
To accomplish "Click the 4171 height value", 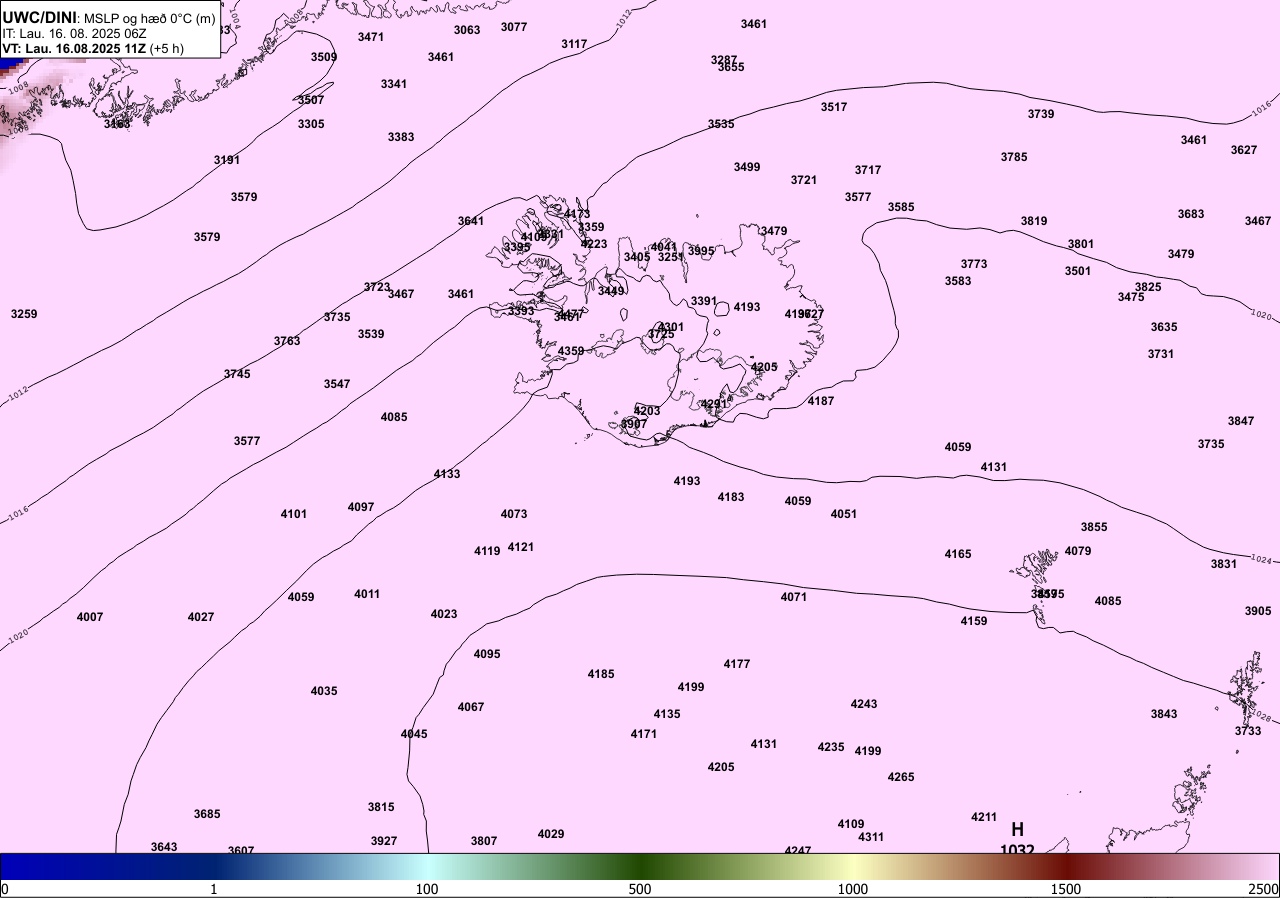I will point(644,734).
